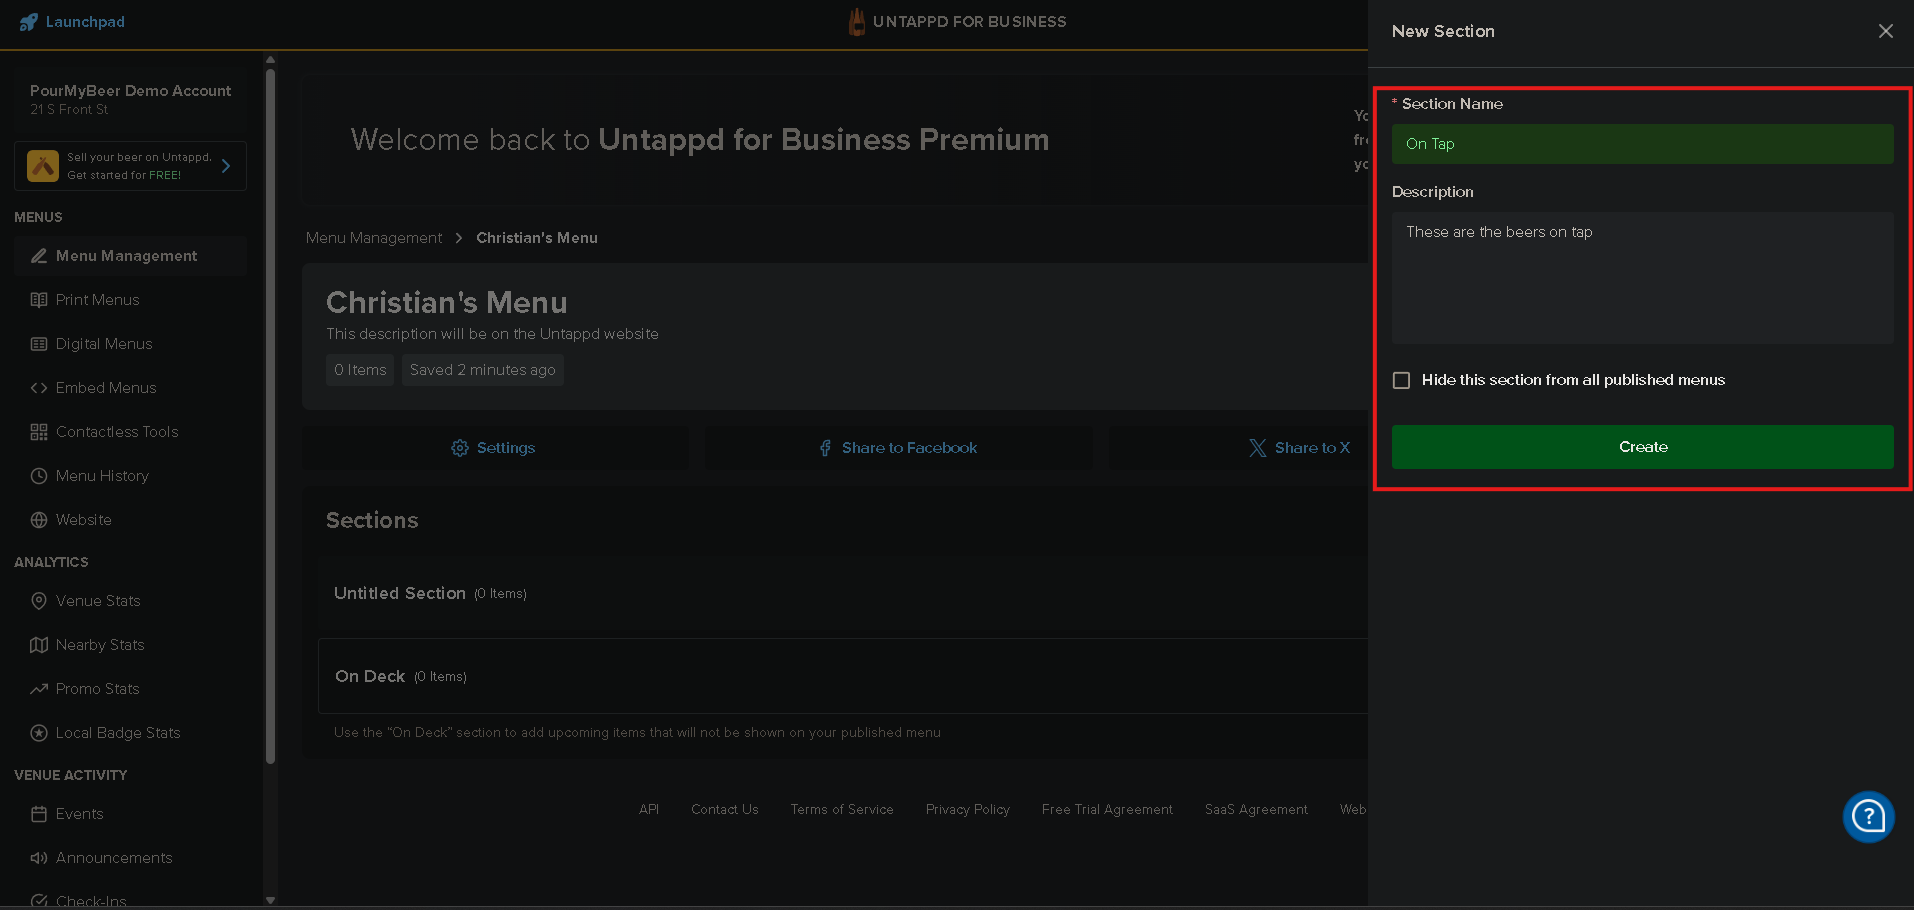This screenshot has width=1914, height=910.
Task: Click the Contact Us footer link
Action: coord(725,810)
